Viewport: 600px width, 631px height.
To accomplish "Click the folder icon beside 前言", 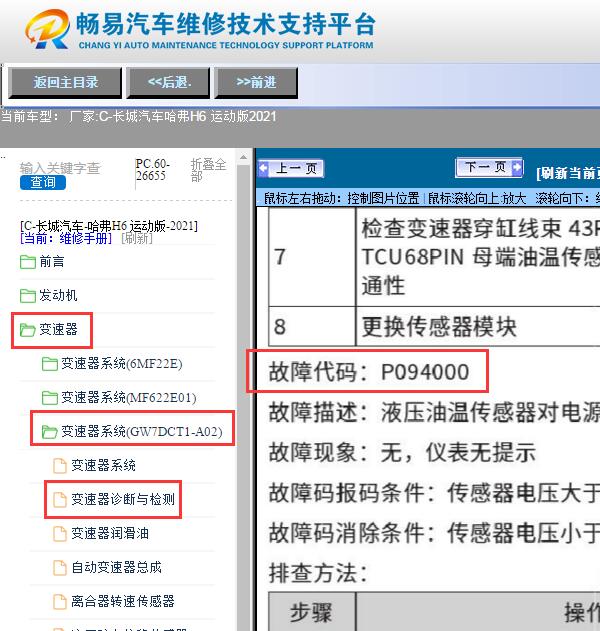I will pos(28,262).
